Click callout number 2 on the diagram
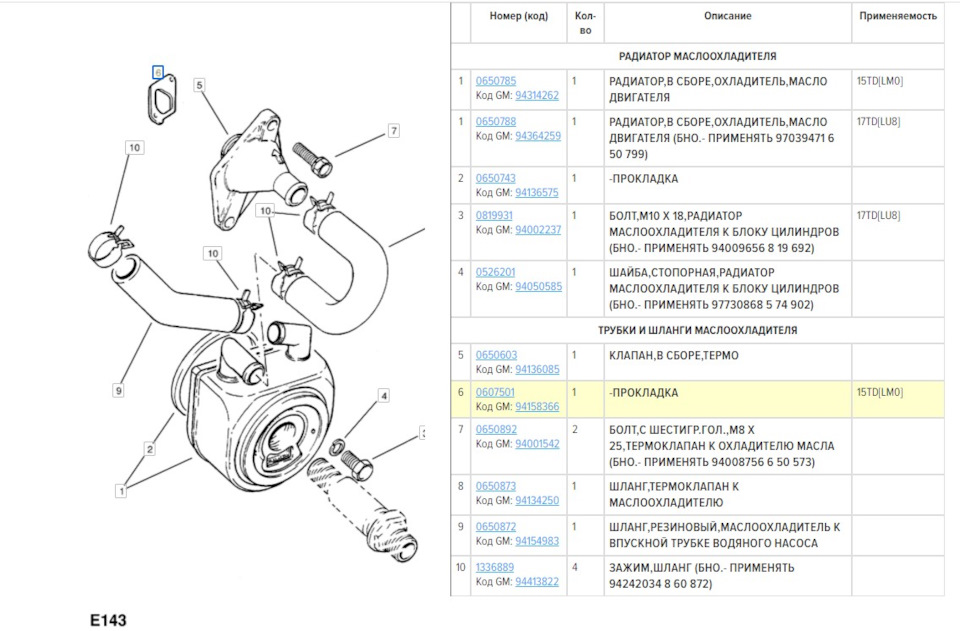This screenshot has width=960, height=631. coord(149,449)
